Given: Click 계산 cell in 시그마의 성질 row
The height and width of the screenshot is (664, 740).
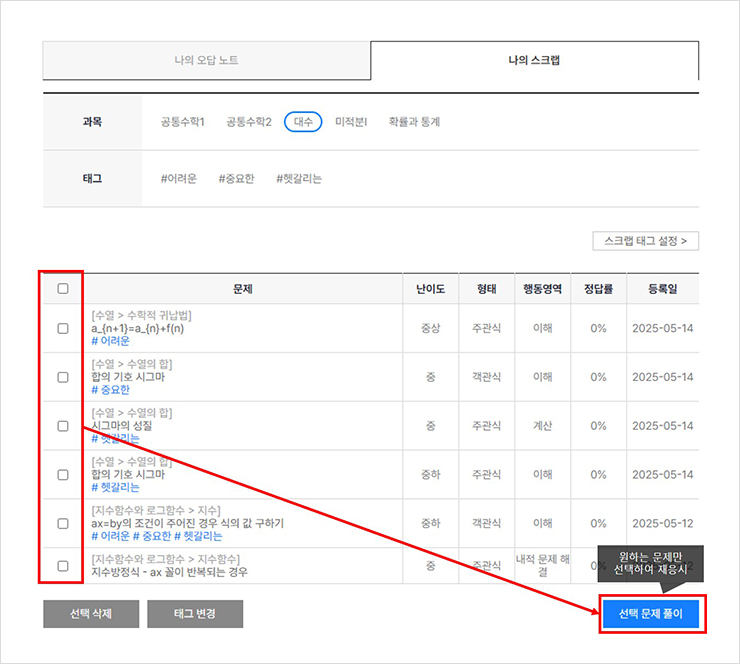Looking at the screenshot, I should pos(543,426).
